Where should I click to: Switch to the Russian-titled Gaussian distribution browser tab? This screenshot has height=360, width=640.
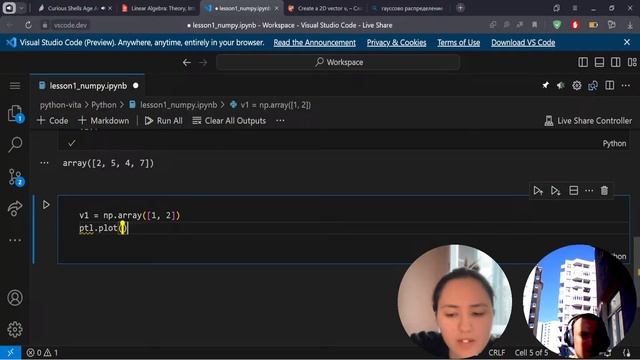coord(408,8)
